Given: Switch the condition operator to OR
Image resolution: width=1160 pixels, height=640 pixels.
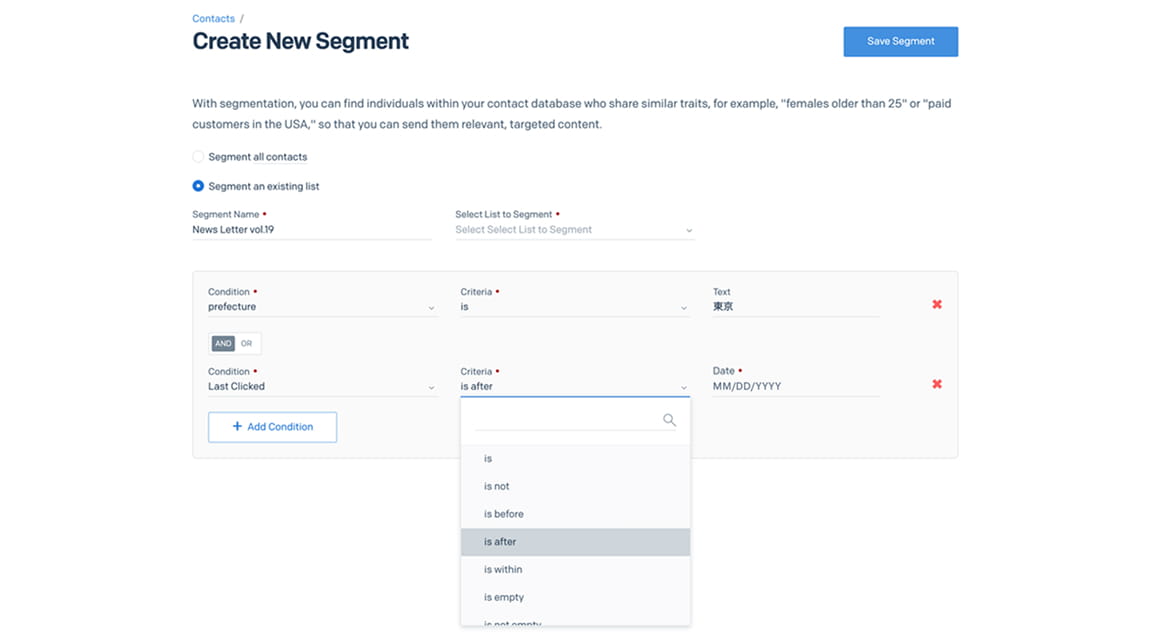Looking at the screenshot, I should [x=247, y=344].
